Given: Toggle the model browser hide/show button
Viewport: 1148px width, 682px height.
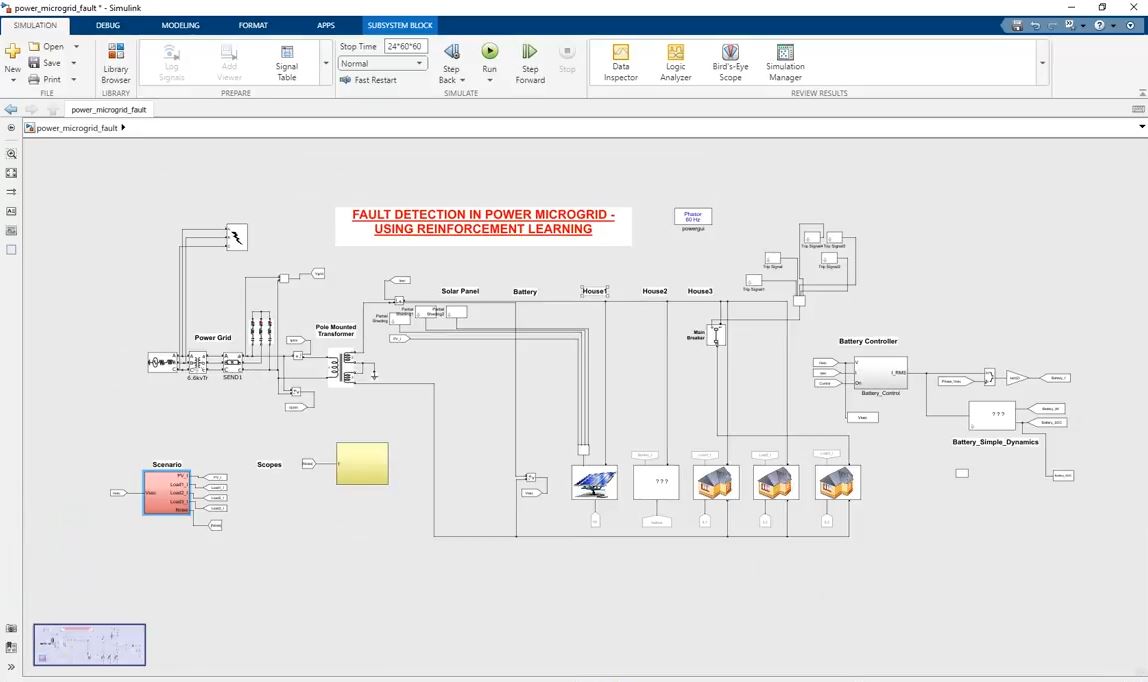Looking at the screenshot, I should (12, 128).
